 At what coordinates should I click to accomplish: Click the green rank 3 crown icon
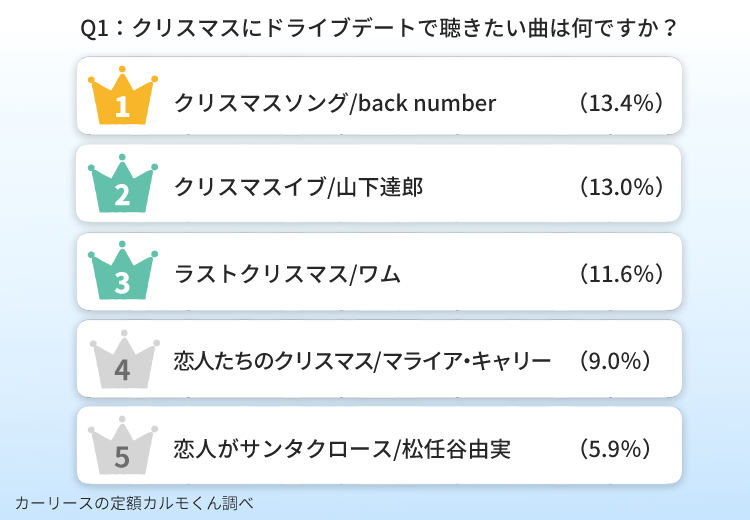[x=123, y=270]
